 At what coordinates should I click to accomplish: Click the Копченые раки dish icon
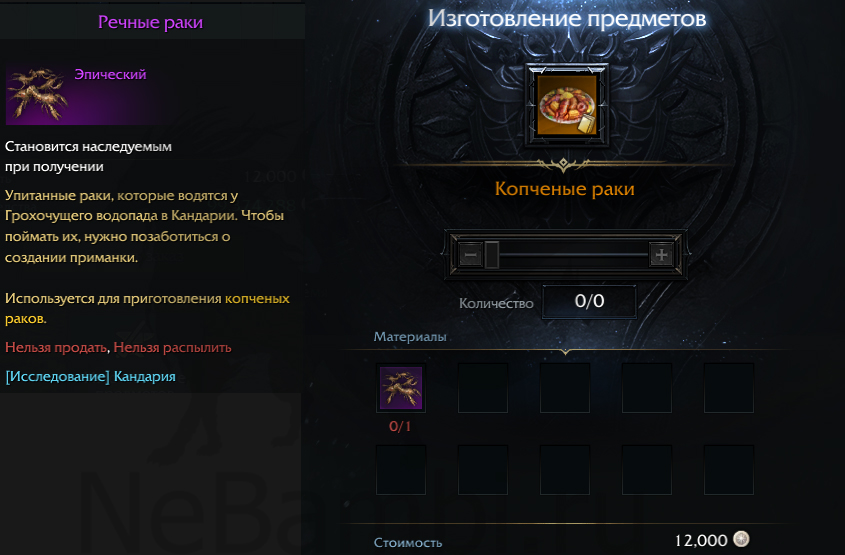(566, 105)
